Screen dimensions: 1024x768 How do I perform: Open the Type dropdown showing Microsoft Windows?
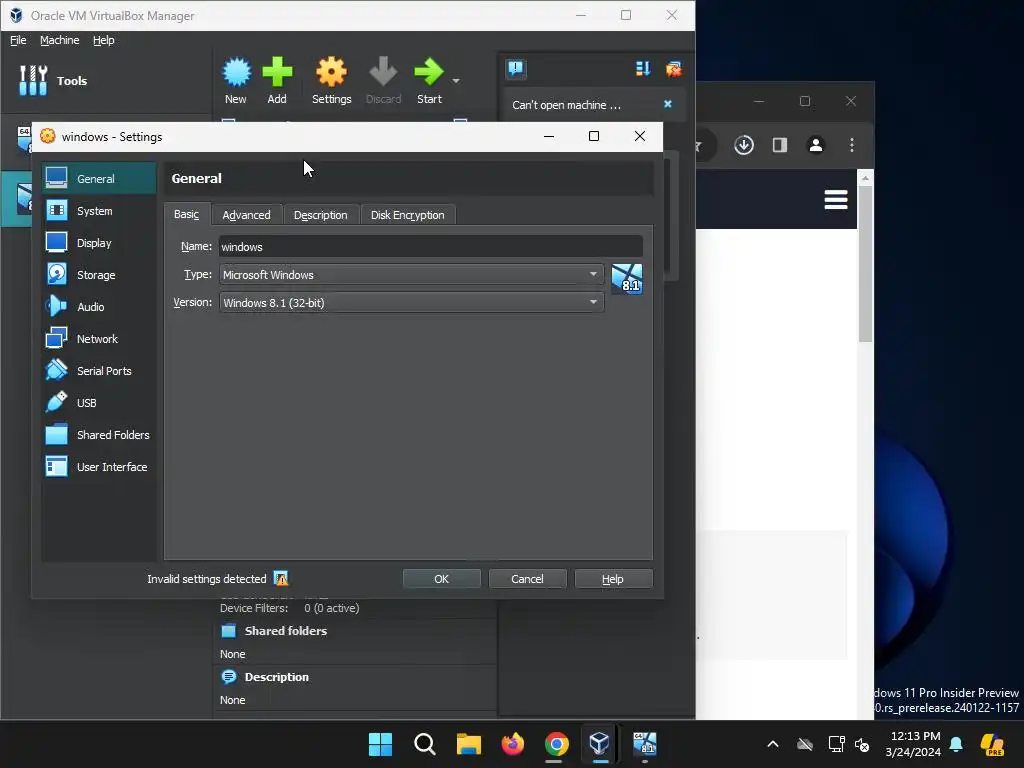[x=411, y=275]
